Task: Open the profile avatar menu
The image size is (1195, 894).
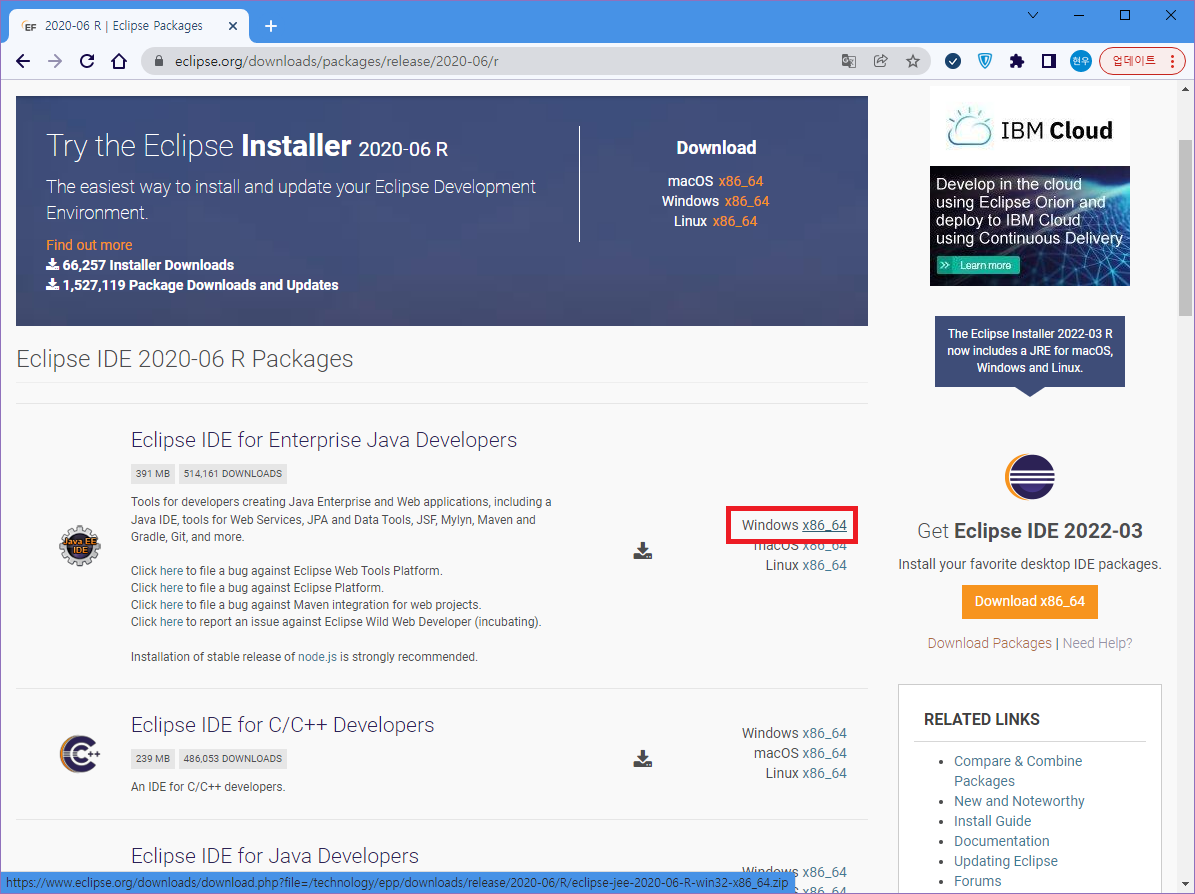Action: point(1081,61)
